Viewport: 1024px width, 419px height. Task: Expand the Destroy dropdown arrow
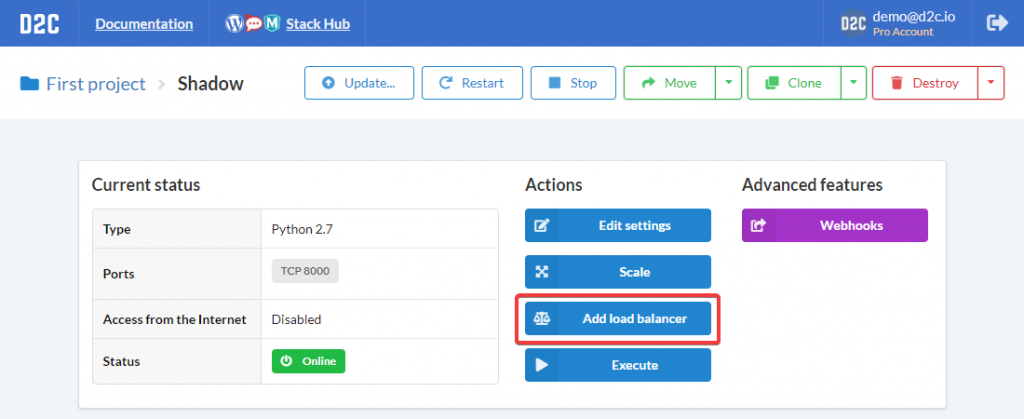coord(991,83)
